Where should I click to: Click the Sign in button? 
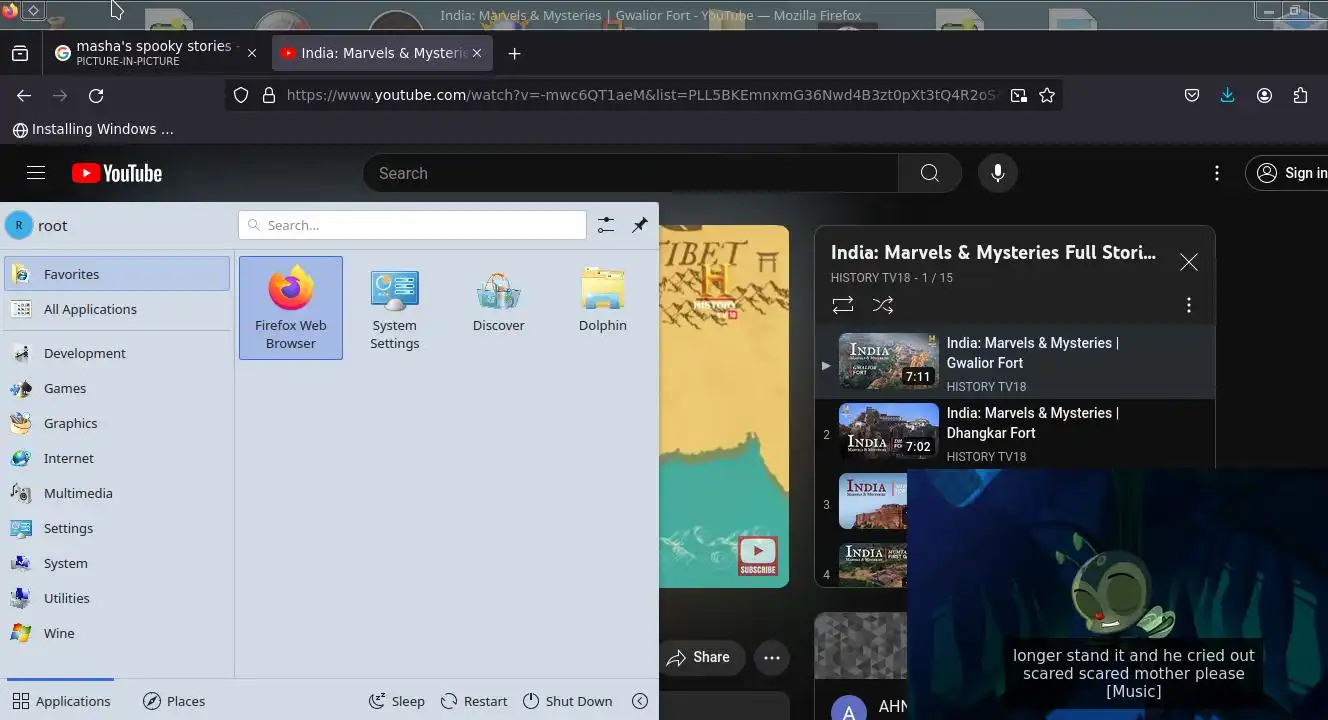[x=1287, y=173]
